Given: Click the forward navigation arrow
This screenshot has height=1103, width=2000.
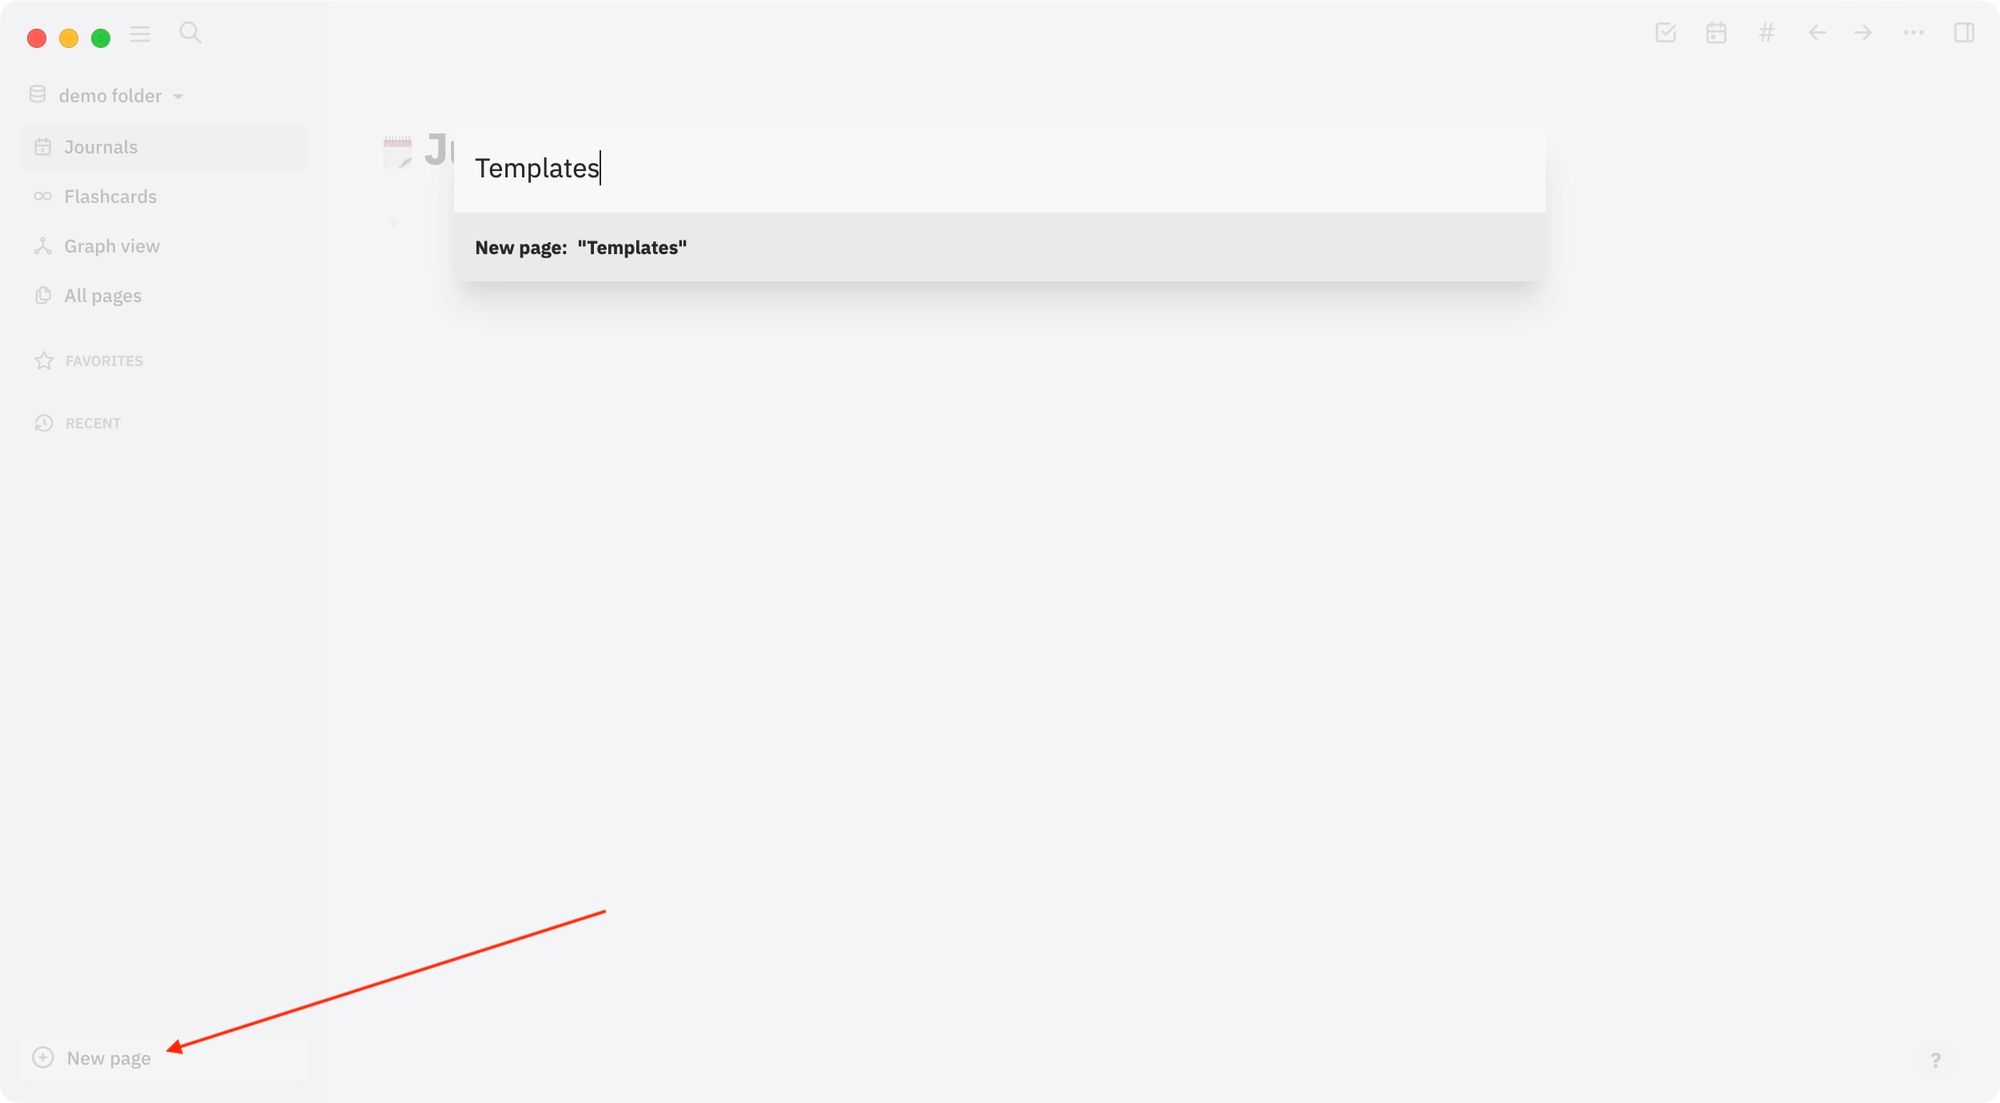Looking at the screenshot, I should click(x=1862, y=33).
